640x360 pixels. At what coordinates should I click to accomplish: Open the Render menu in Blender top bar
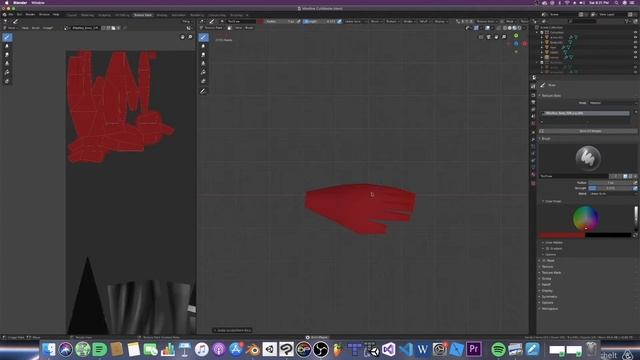pyautogui.click(x=30, y=15)
